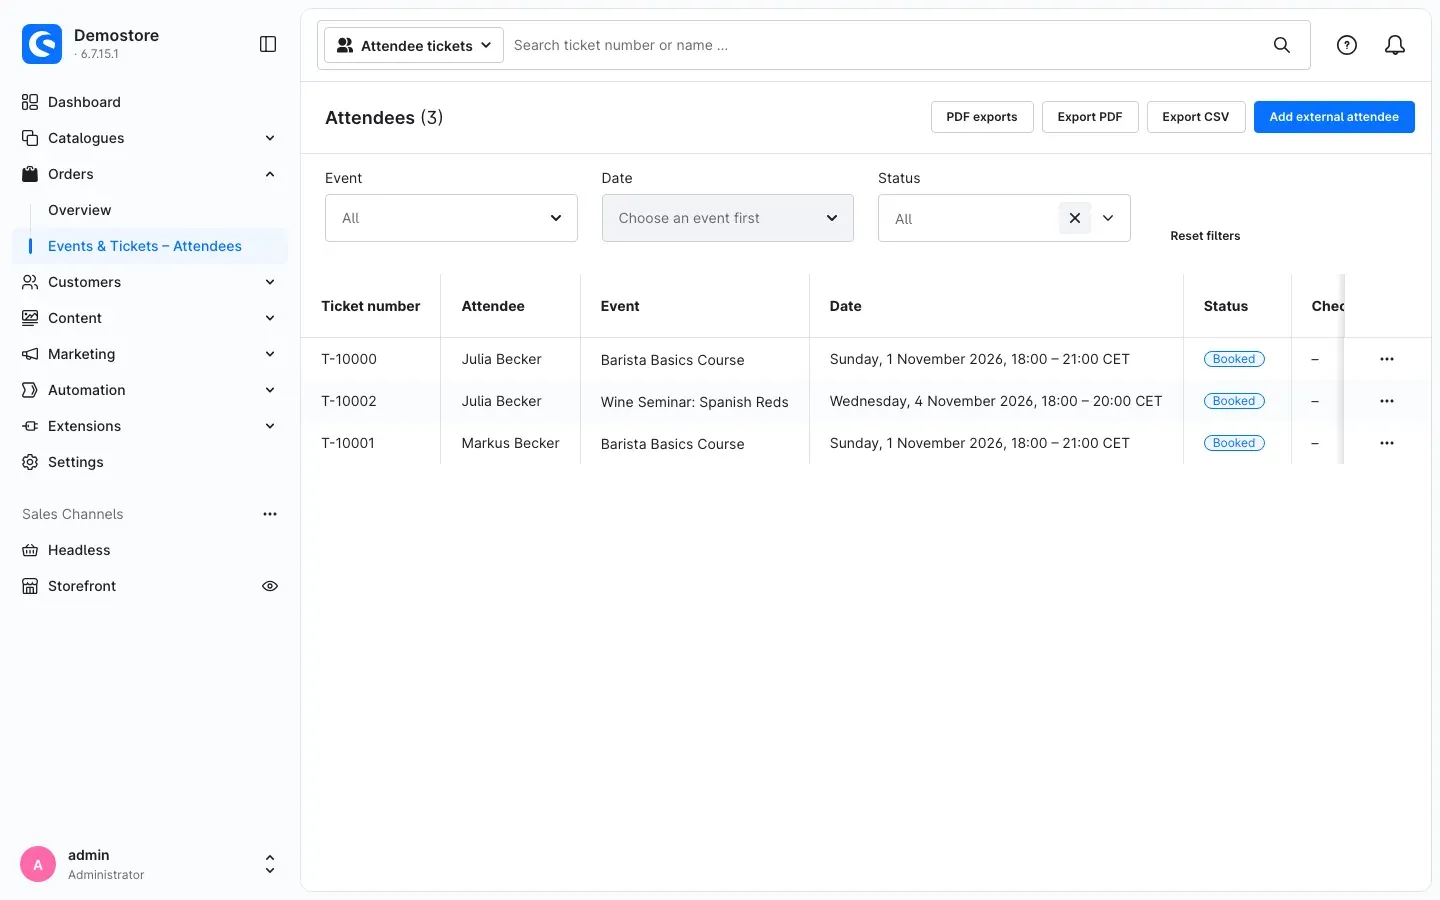Click the Demostore logo icon
Viewport: 1440px width, 900px height.
pos(42,44)
